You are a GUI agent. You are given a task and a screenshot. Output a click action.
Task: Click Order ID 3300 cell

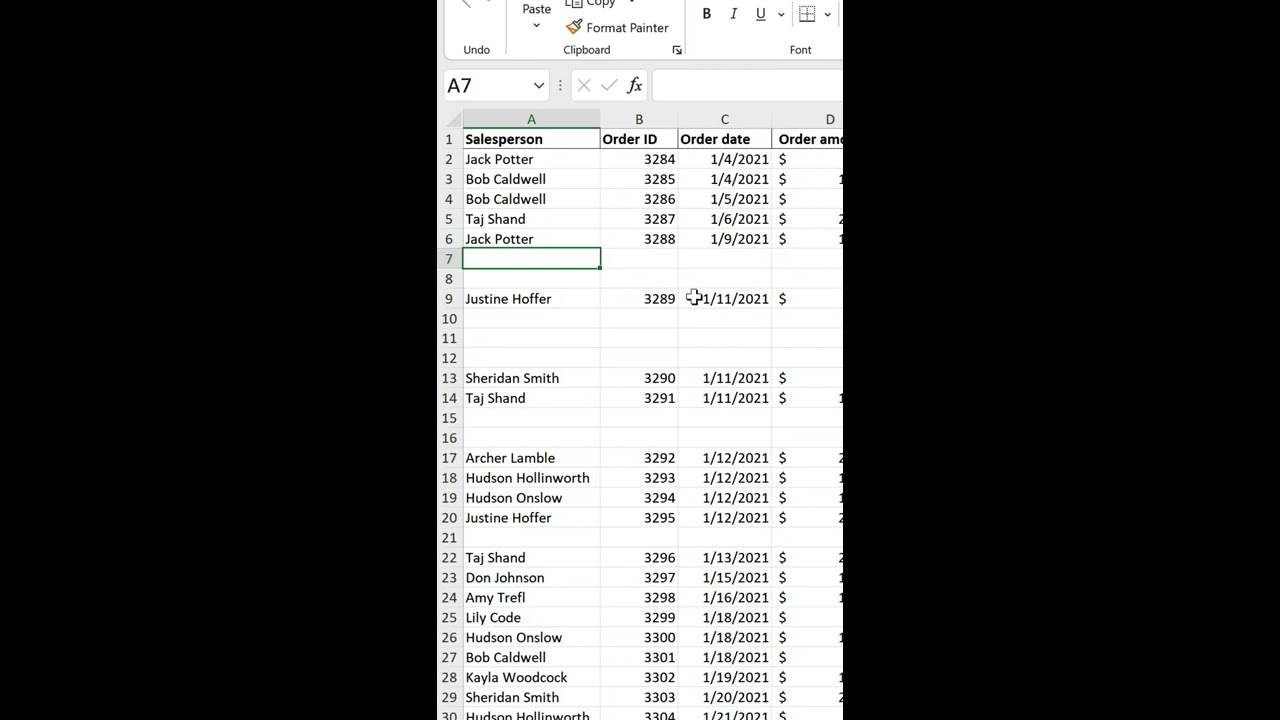639,638
